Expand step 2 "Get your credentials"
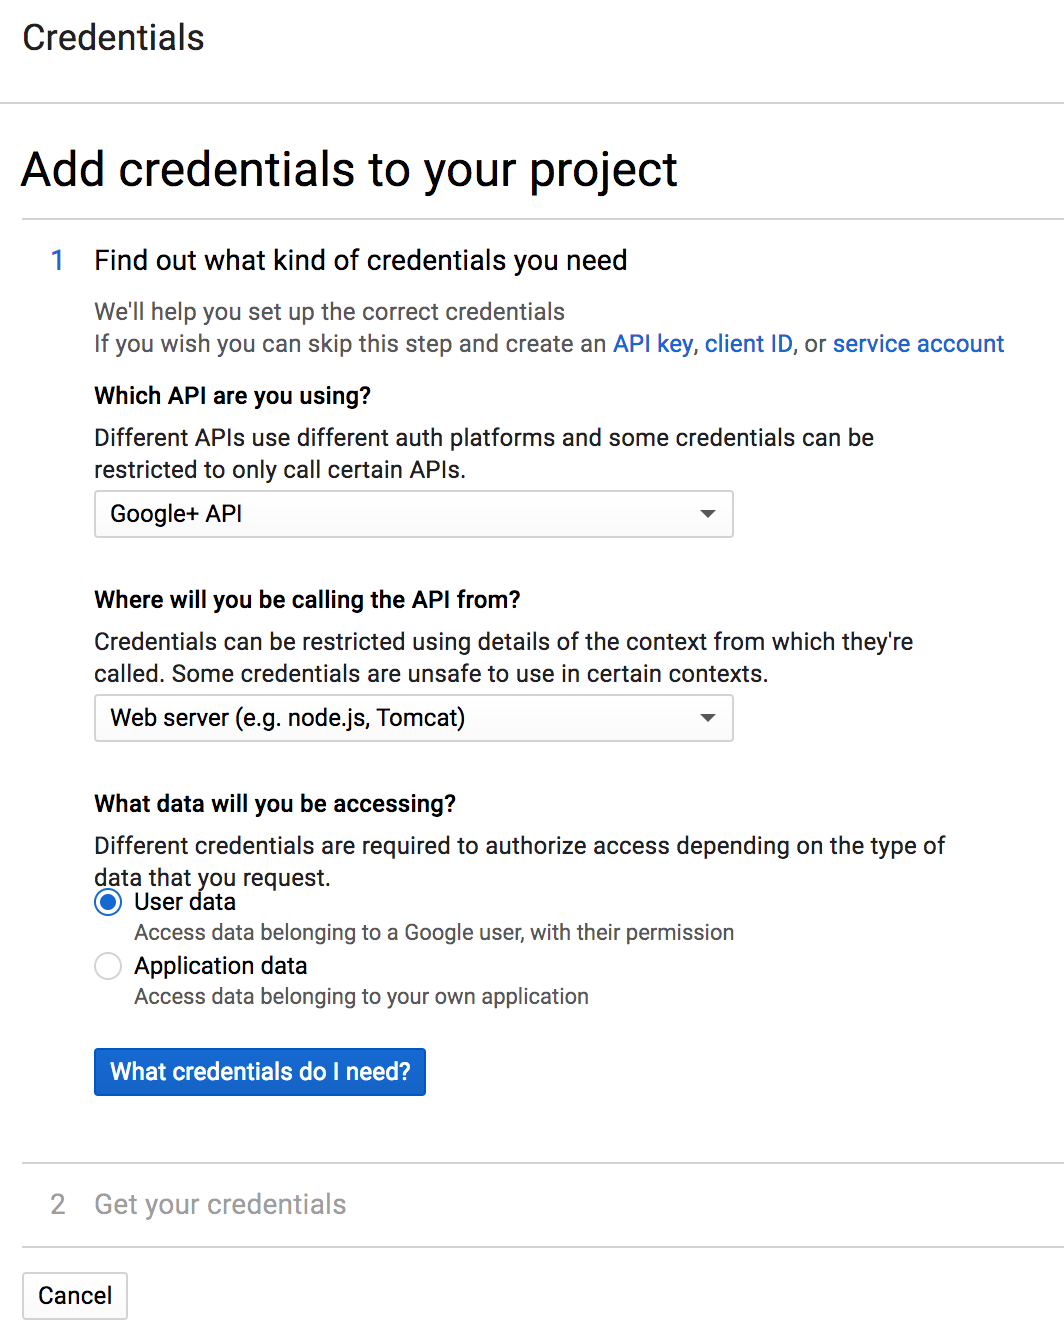Viewport: 1064px width, 1338px height. [220, 1204]
